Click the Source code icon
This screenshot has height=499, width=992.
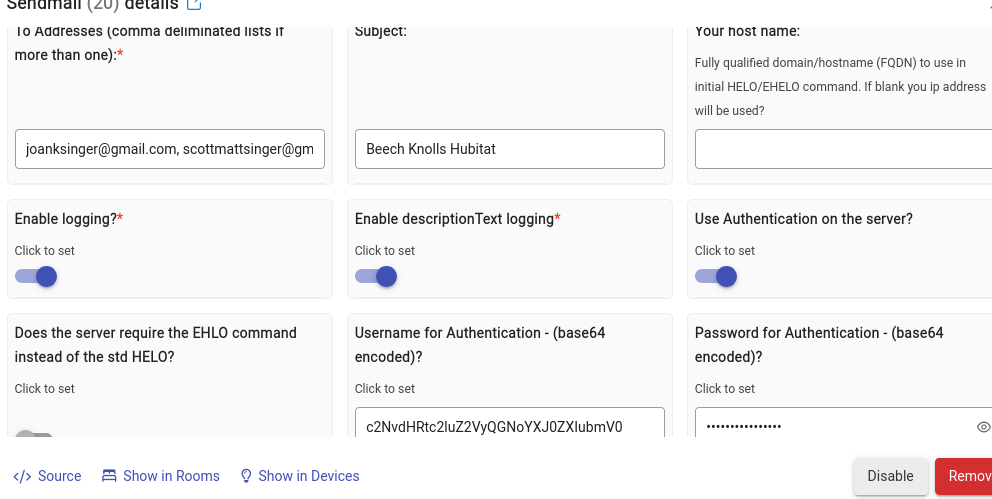(22, 476)
